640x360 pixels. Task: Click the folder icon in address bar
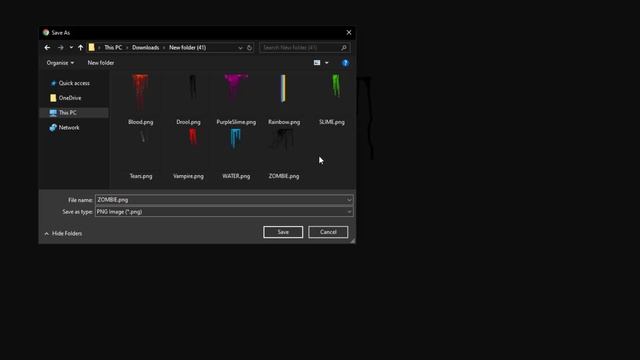pos(92,48)
